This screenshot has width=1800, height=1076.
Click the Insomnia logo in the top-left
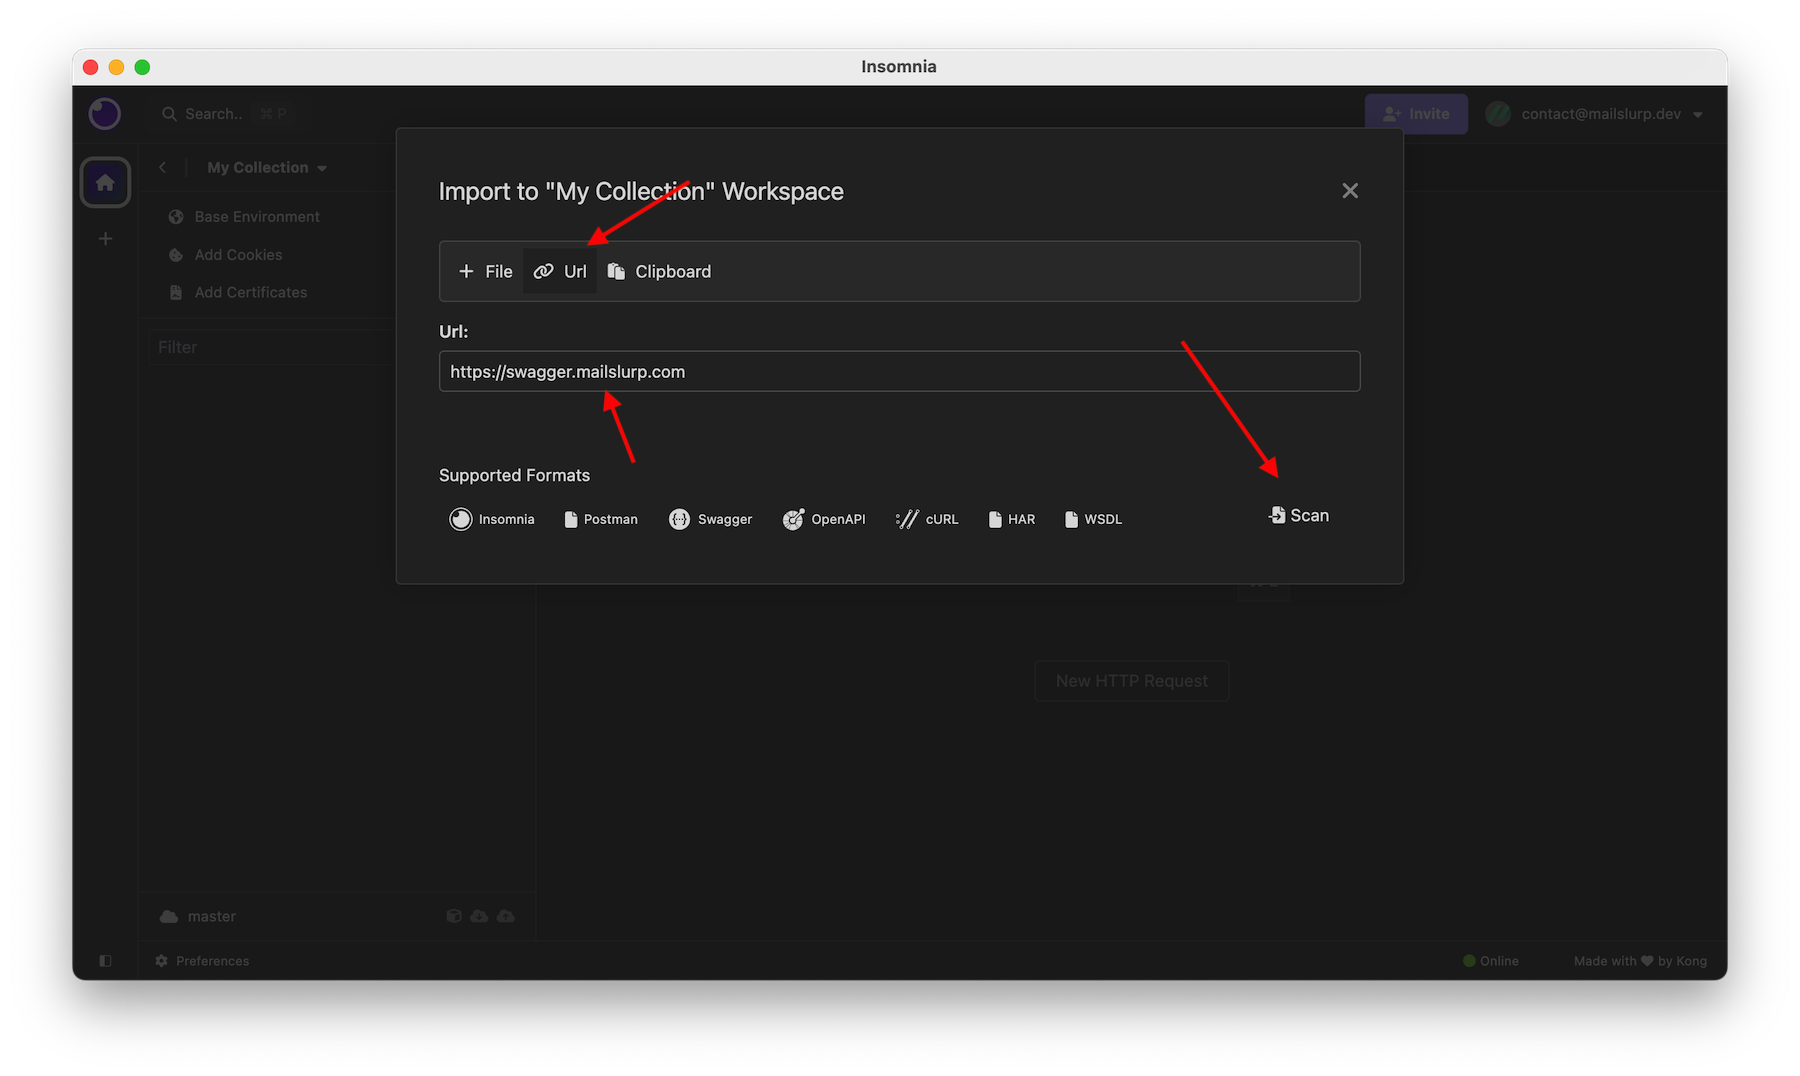[105, 114]
